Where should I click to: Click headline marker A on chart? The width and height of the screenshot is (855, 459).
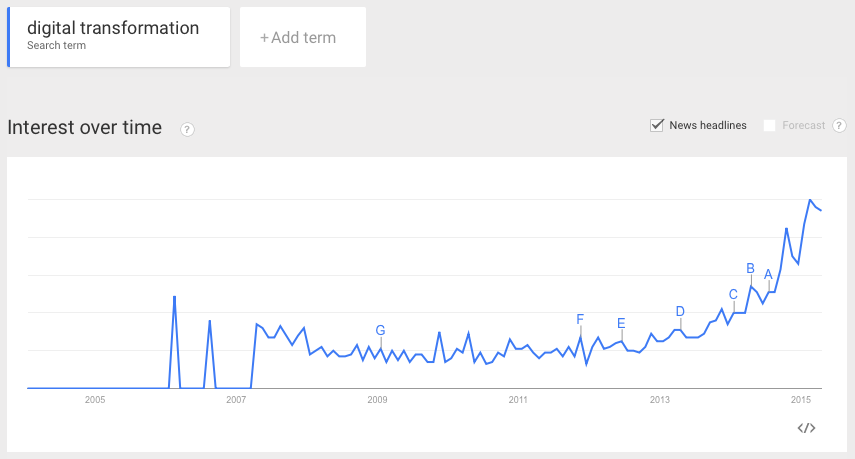click(768, 274)
